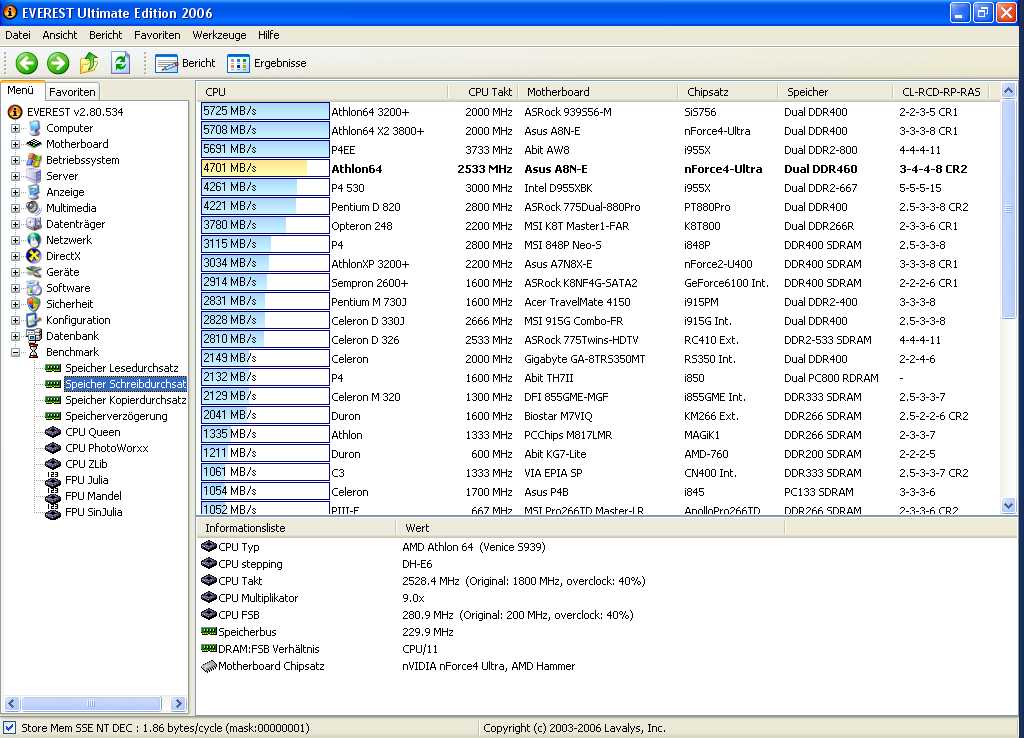Switch to the Favoriten sidebar tab

point(72,91)
